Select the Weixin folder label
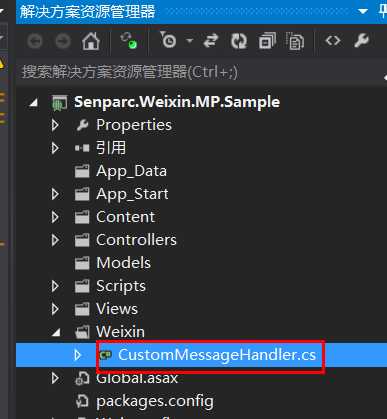 pos(120,332)
